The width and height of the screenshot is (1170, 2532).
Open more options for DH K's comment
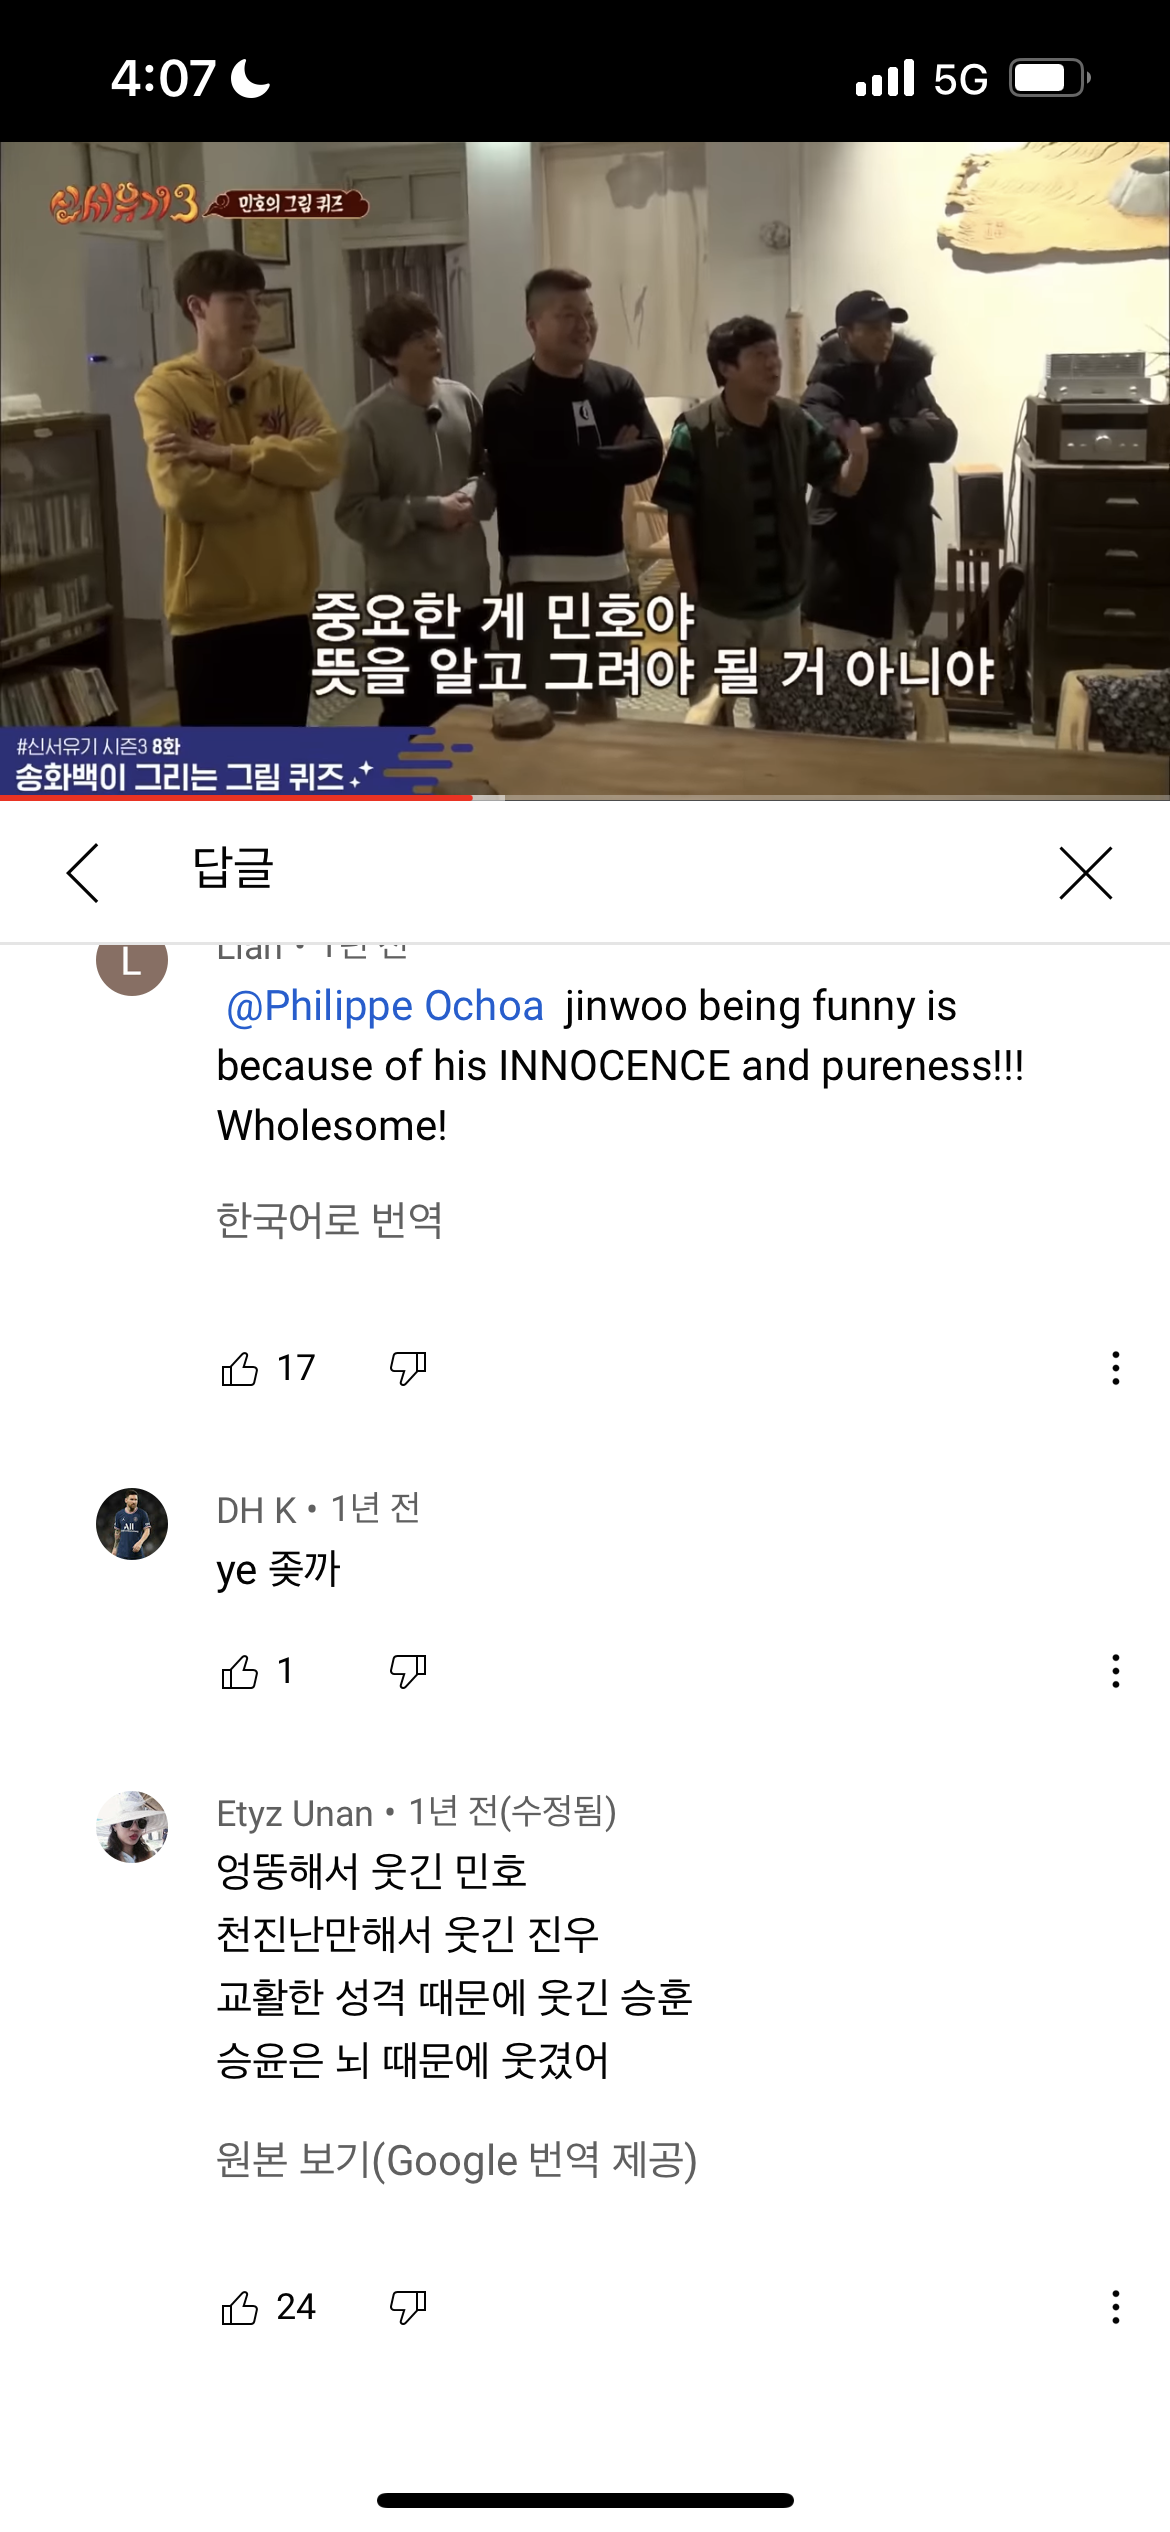1115,1671
